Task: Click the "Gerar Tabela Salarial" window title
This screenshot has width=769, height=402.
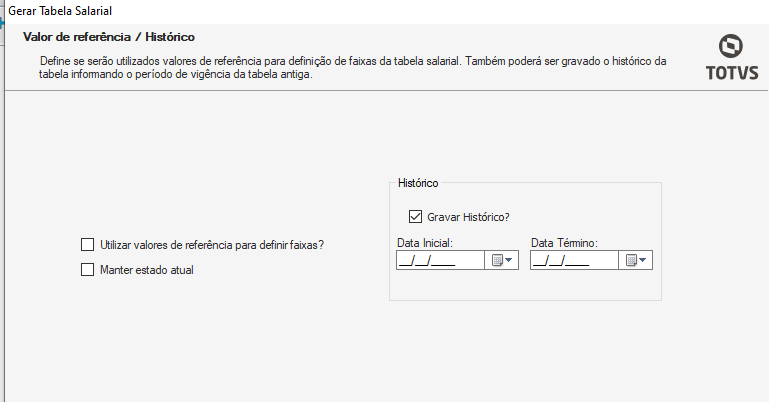Action: coord(60,10)
